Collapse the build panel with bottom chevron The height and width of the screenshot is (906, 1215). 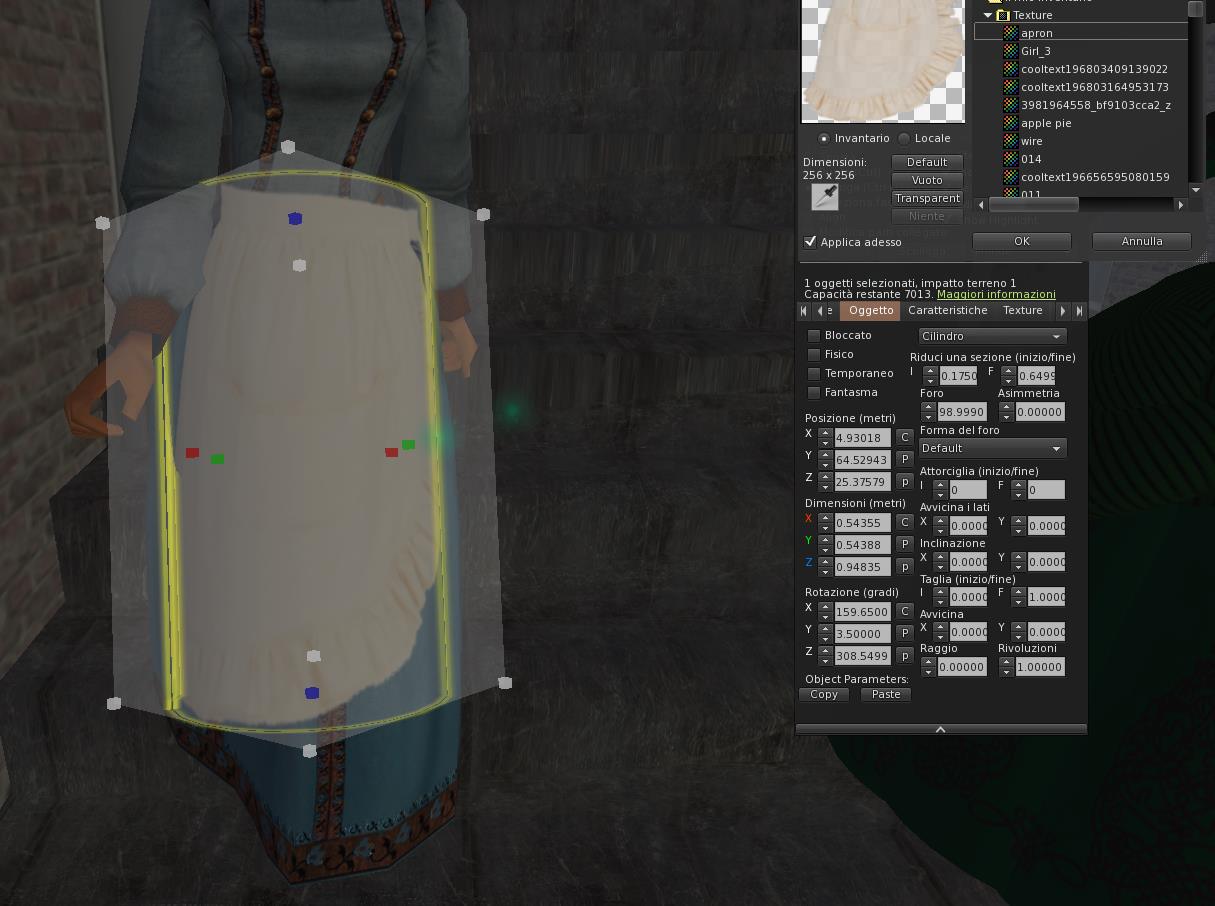point(941,730)
